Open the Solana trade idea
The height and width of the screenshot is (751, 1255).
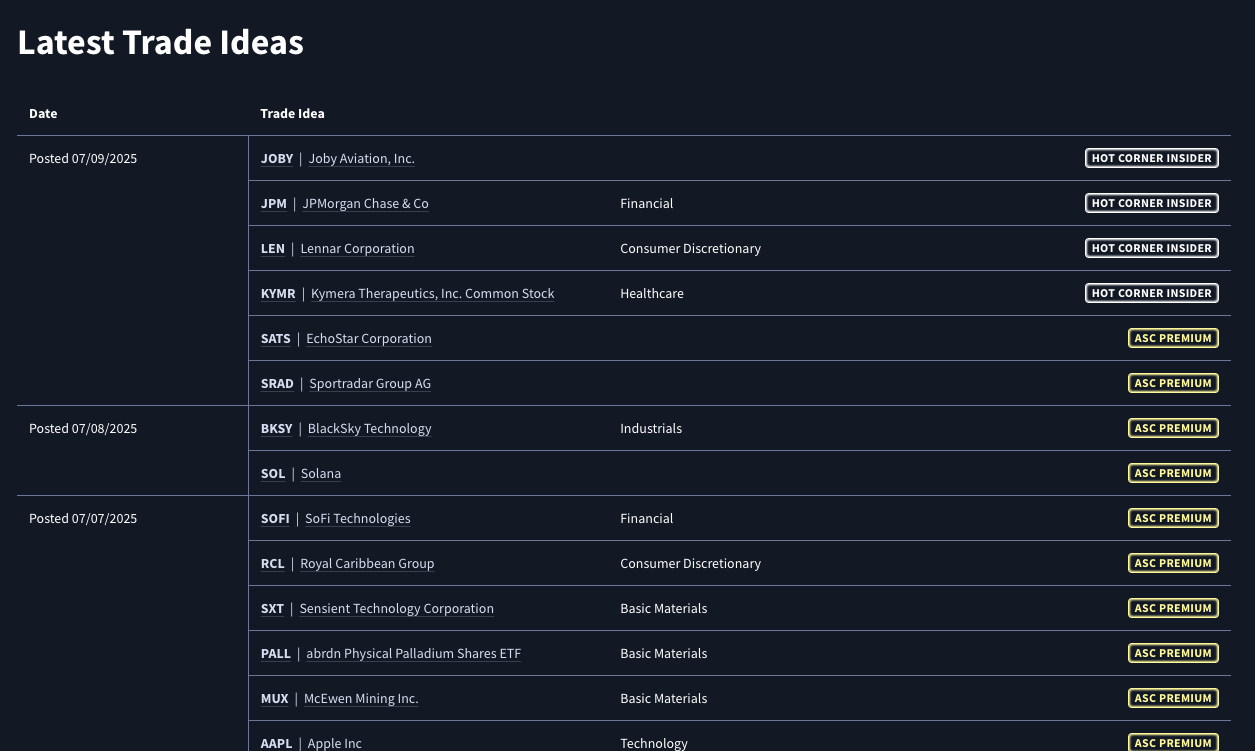[321, 474]
